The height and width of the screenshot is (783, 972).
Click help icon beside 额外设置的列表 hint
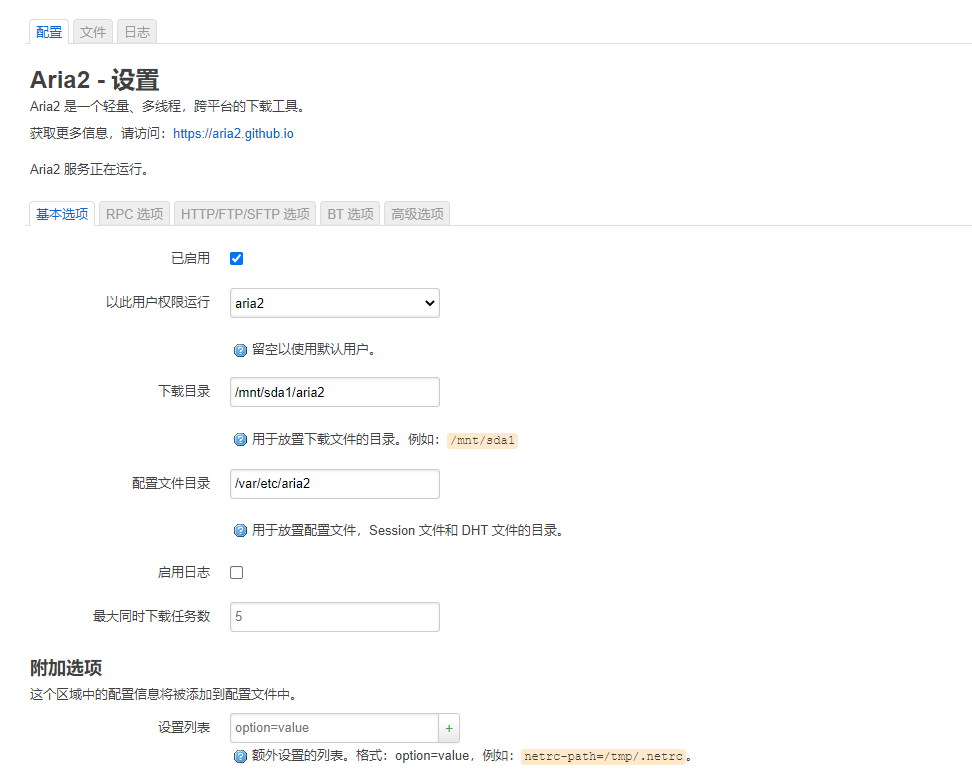click(x=240, y=756)
